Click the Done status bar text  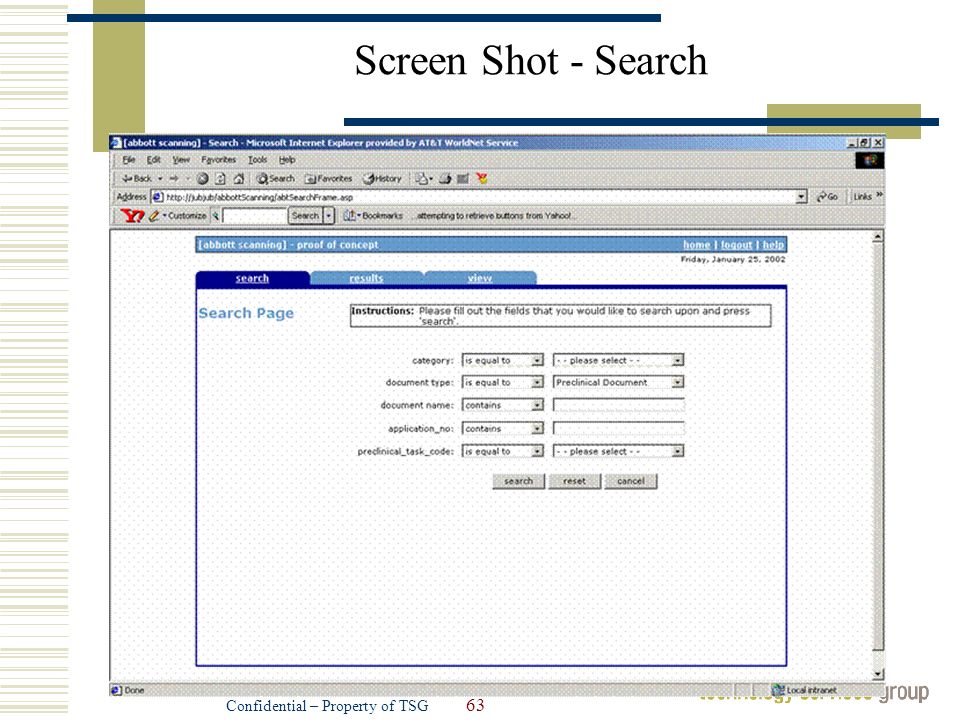[134, 690]
